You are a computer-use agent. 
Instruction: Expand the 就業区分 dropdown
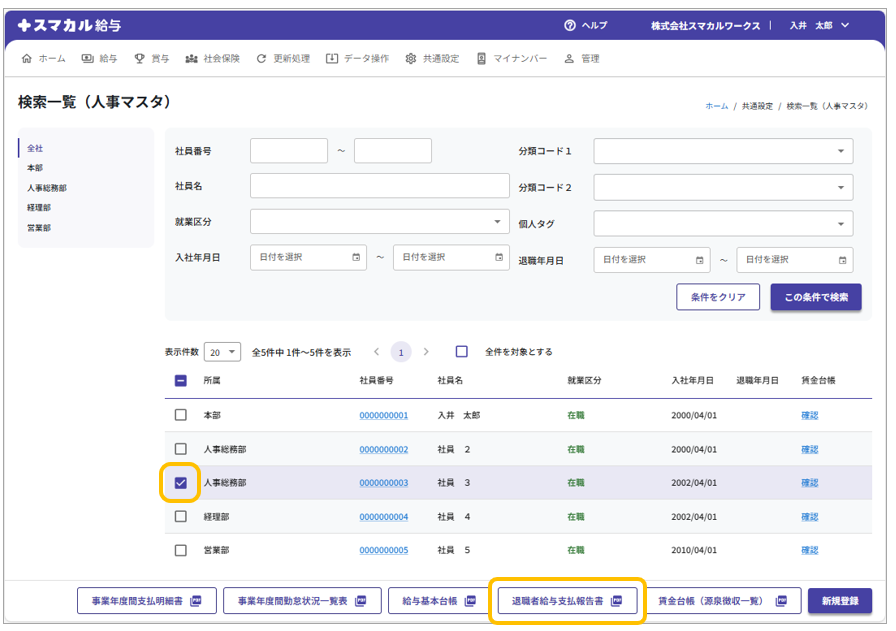379,221
